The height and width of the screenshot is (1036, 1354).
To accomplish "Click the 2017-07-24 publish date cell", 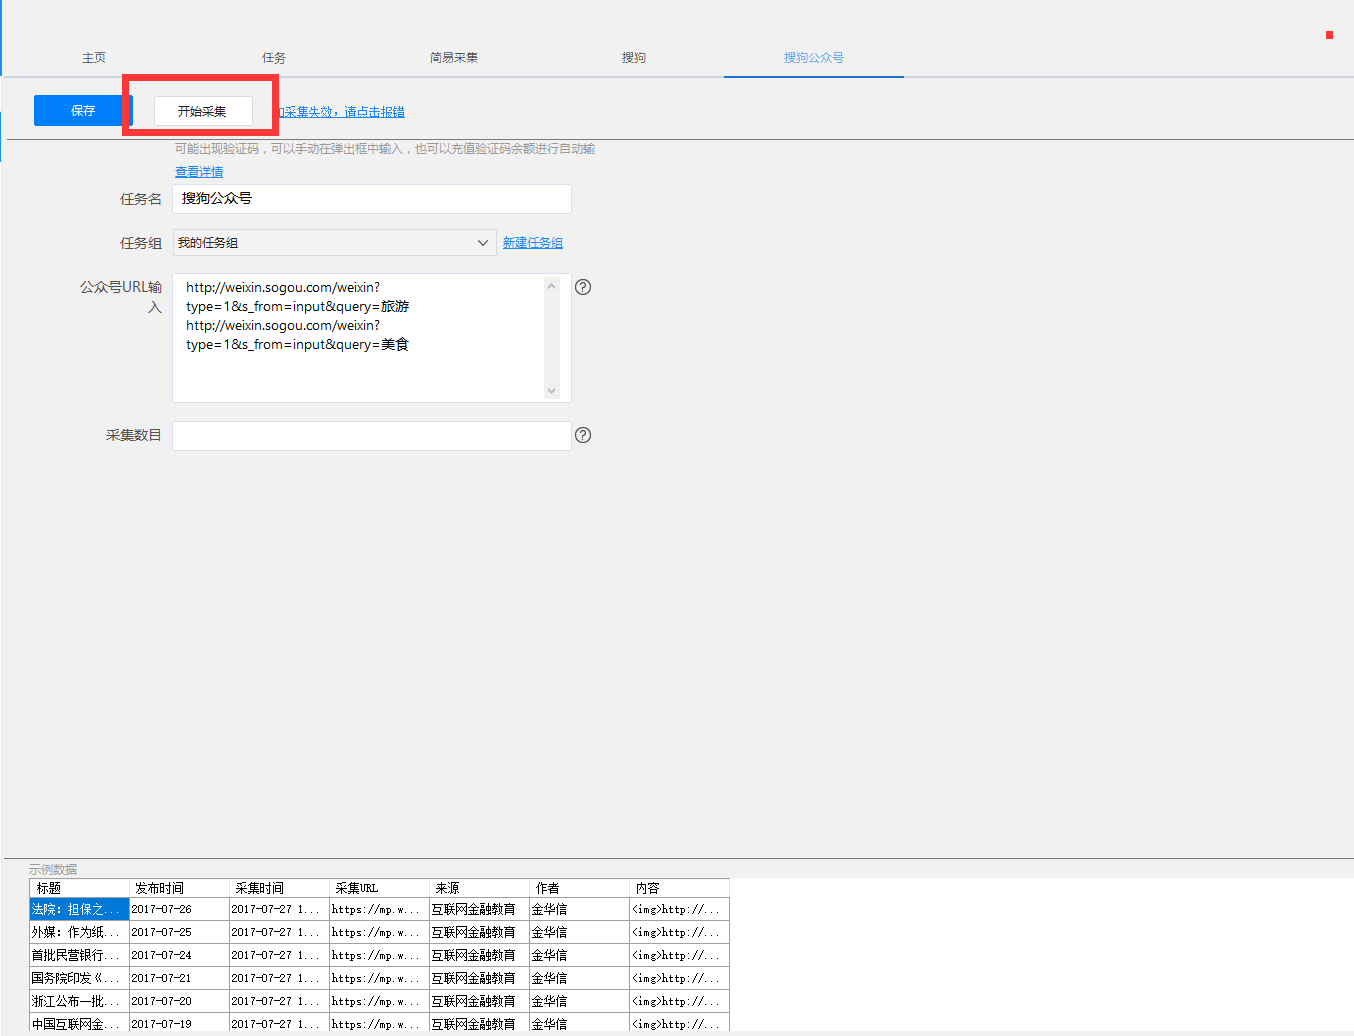I will tap(180, 955).
